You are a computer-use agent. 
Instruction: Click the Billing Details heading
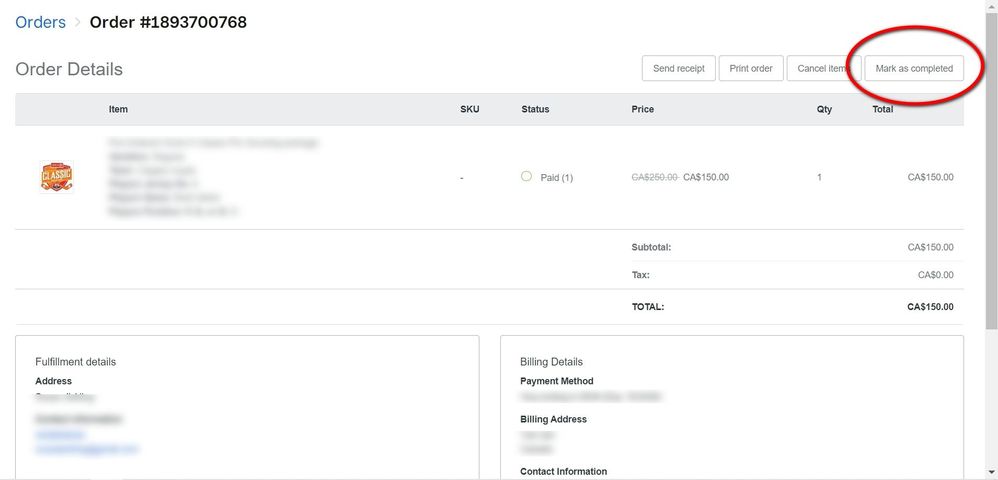(x=551, y=362)
